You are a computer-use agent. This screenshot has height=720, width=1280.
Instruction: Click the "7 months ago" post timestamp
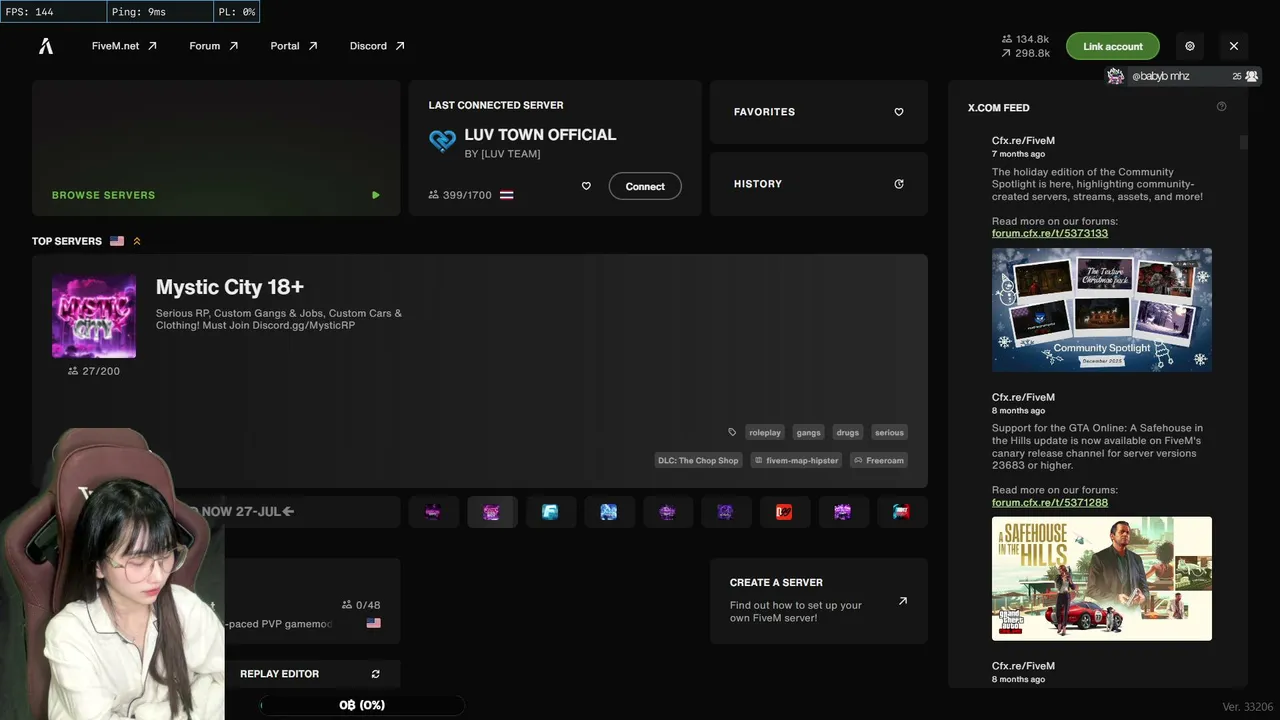pyautogui.click(x=1018, y=154)
